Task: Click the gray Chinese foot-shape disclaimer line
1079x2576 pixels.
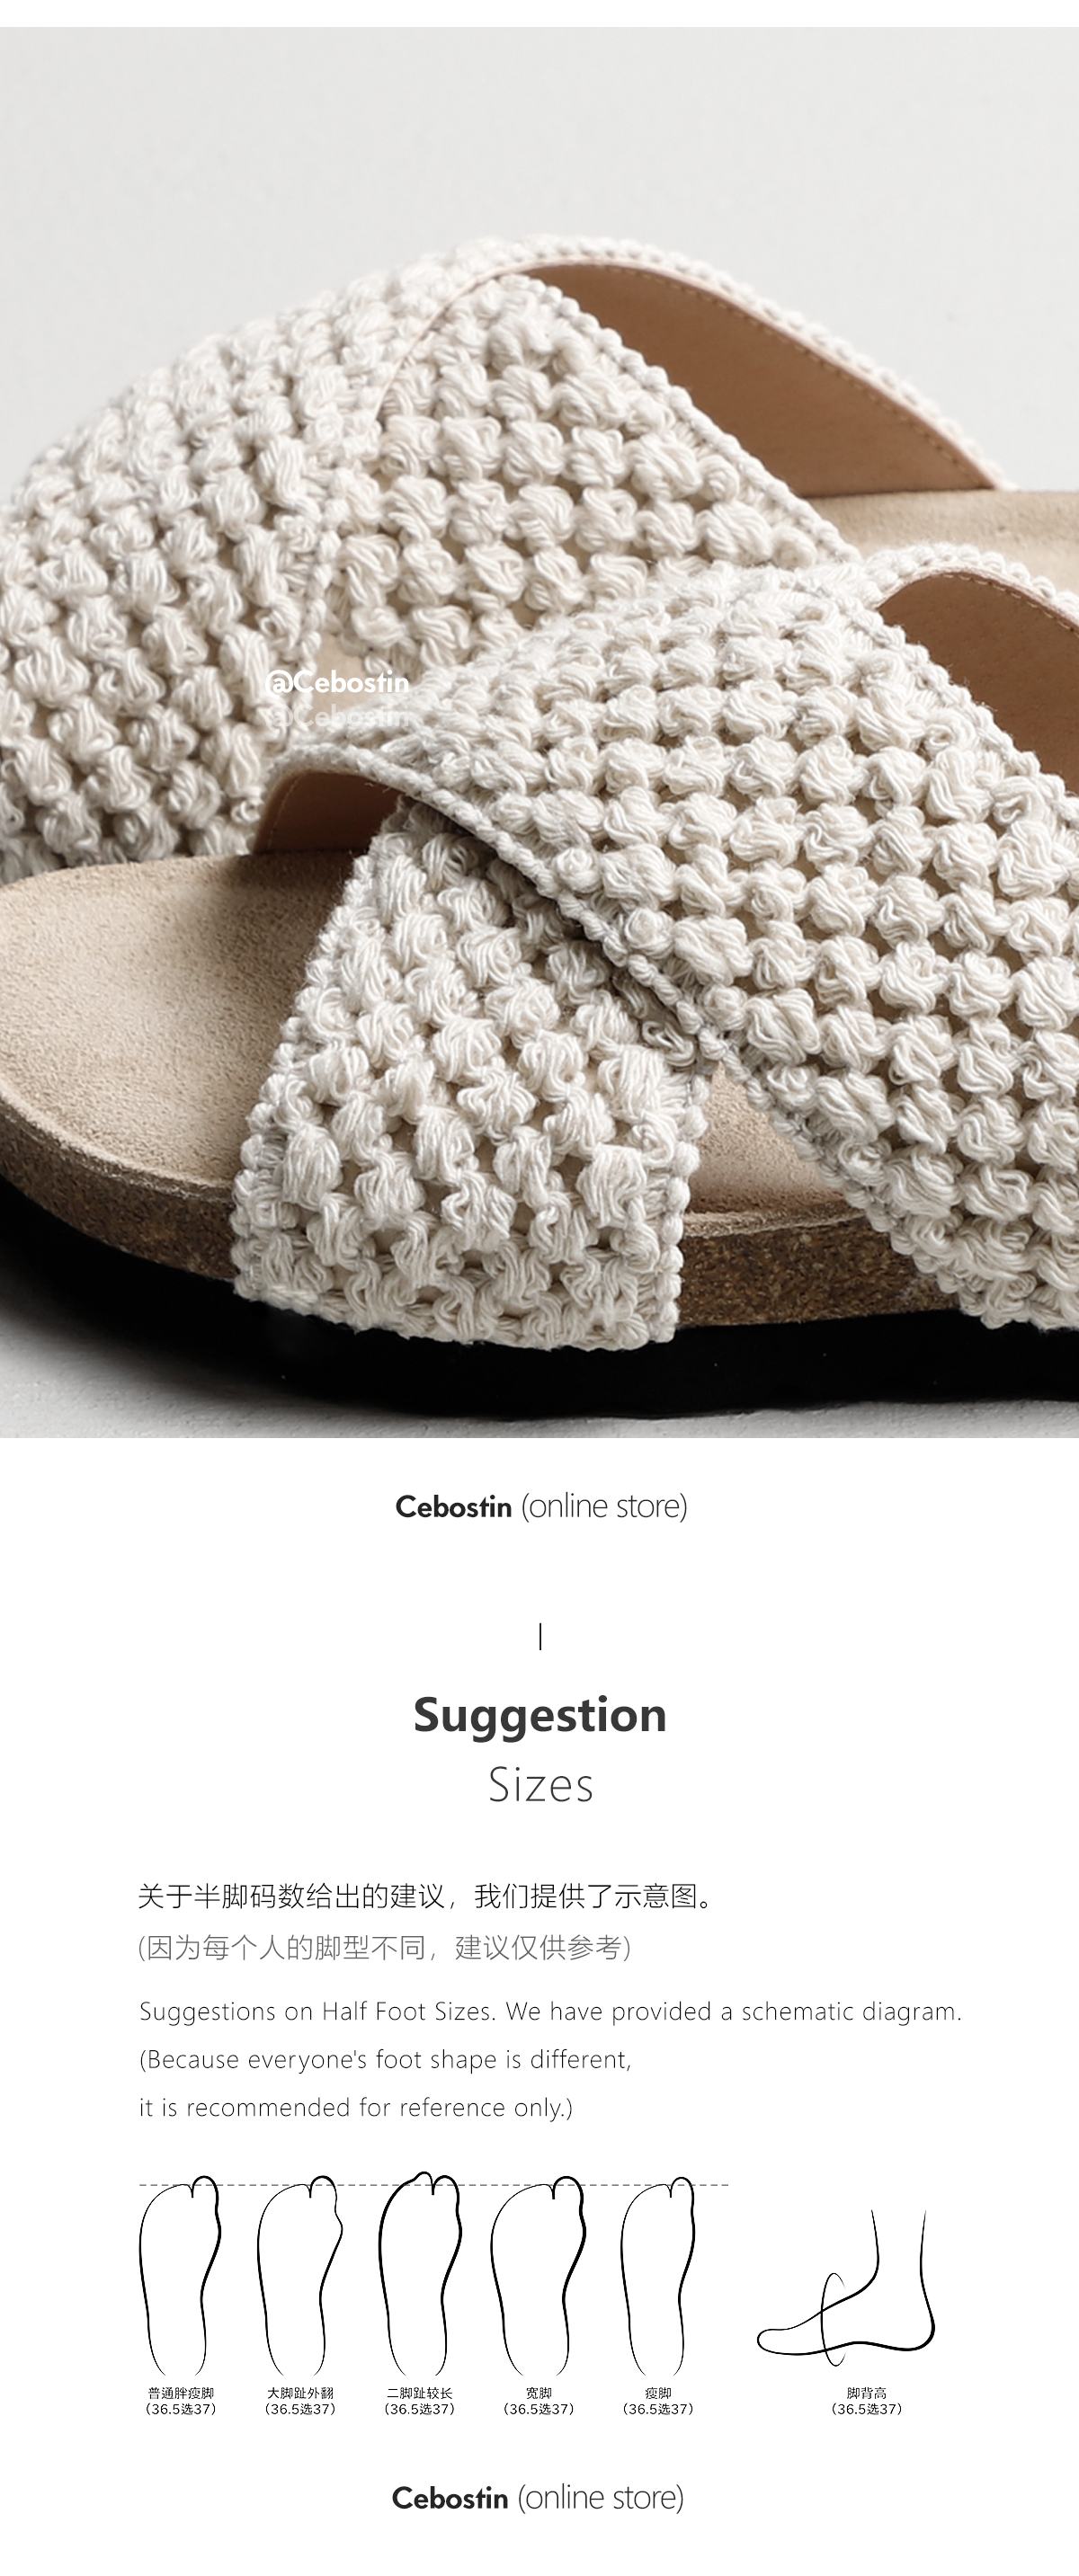Action: pos(385,1948)
